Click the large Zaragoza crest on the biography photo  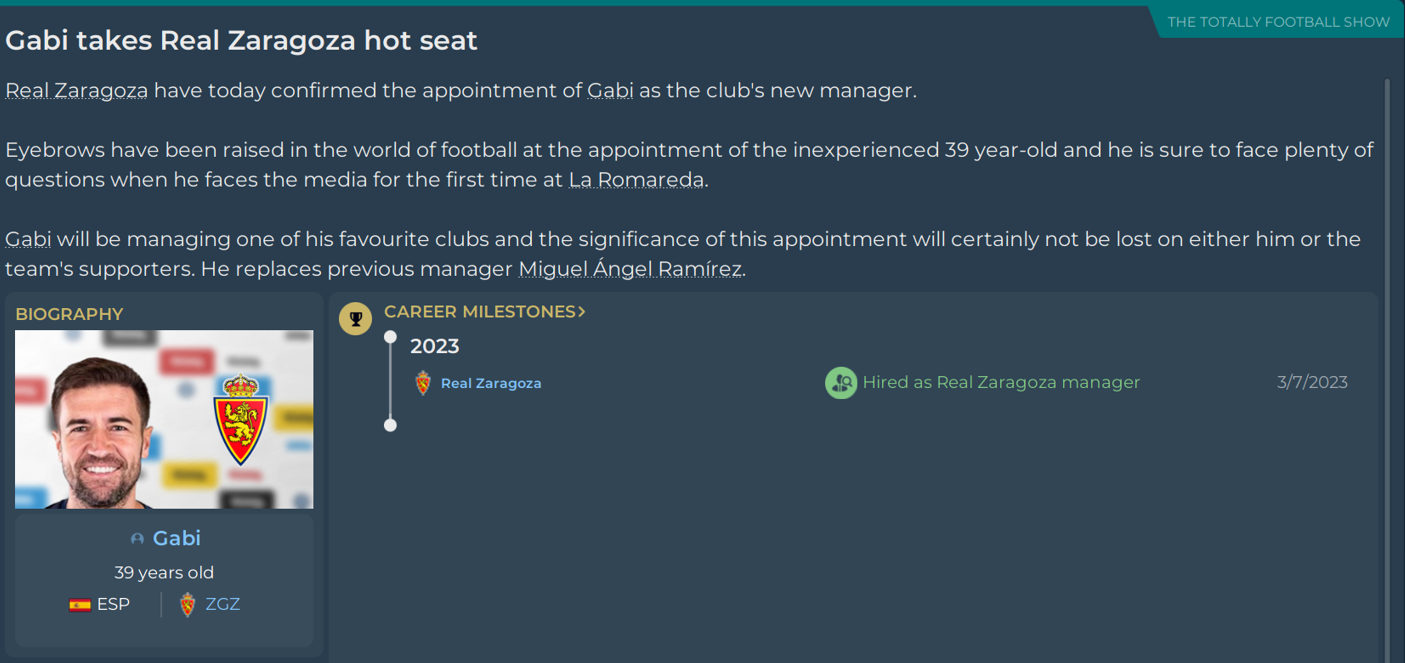[x=240, y=420]
